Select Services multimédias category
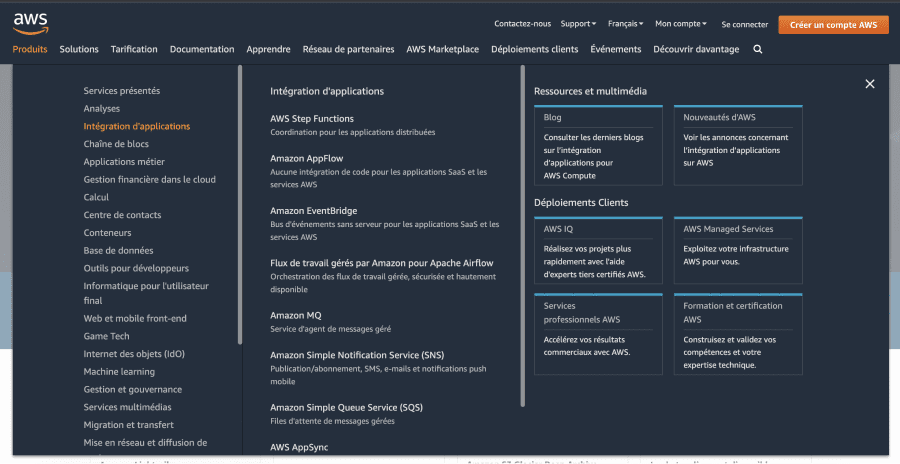Viewport: 900px width, 464px height. (x=127, y=408)
